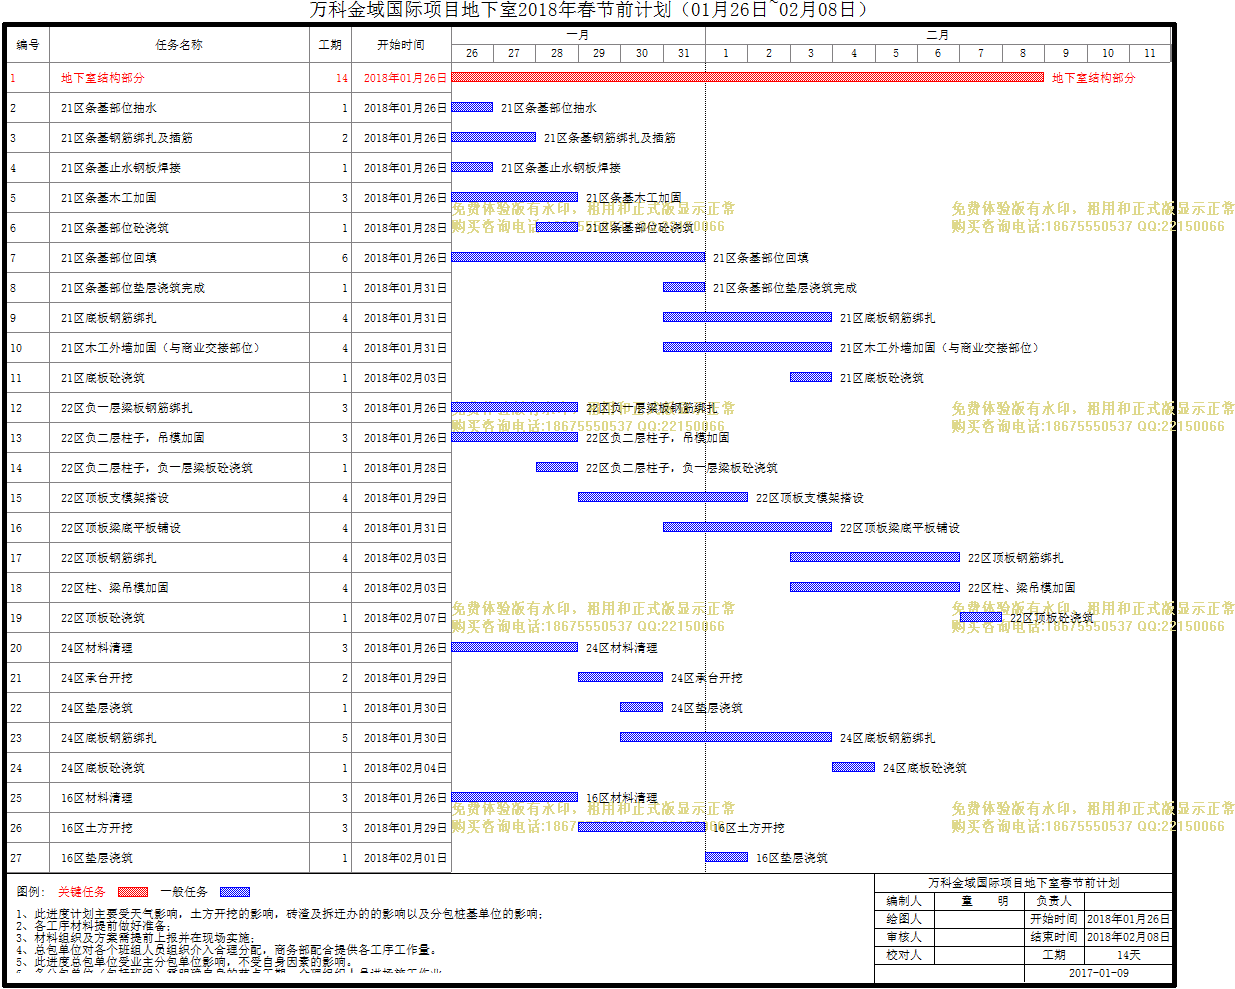Click the 工期 column header in the table
Viewport: 1235px width, 989px height.
[330, 45]
